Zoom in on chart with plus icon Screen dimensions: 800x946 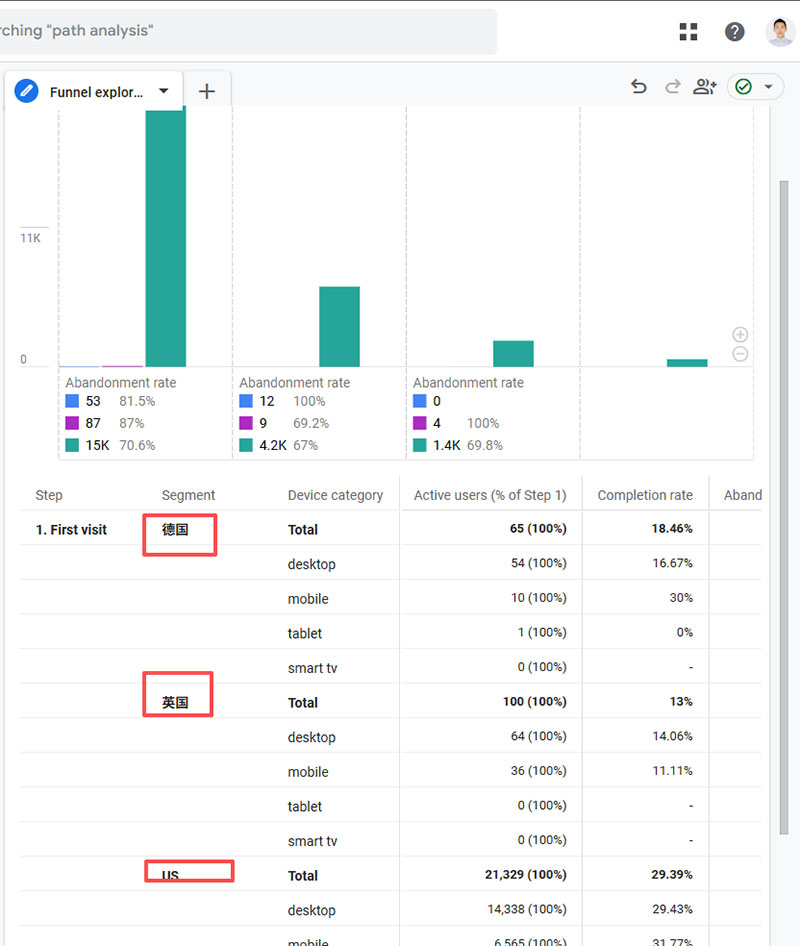point(740,335)
